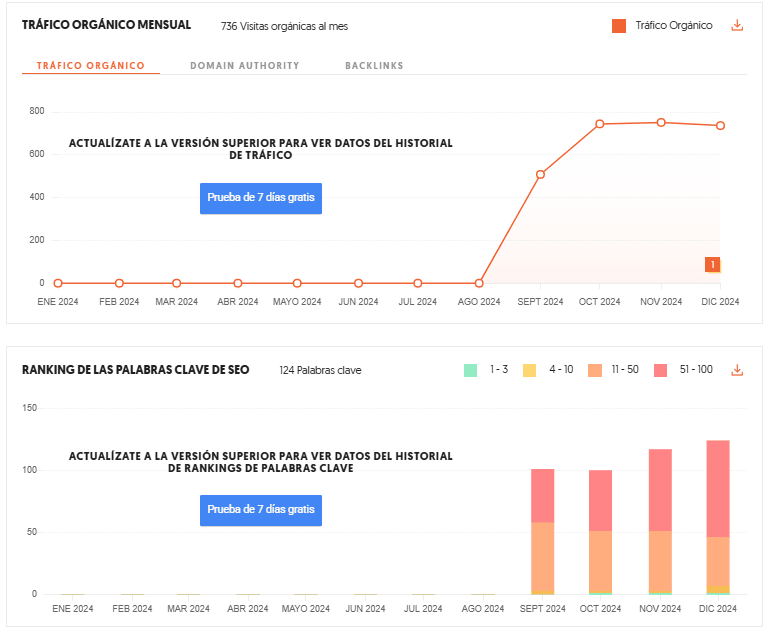Select the FEB 2024 traffic data point
The image size is (763, 628).
[x=119, y=283]
